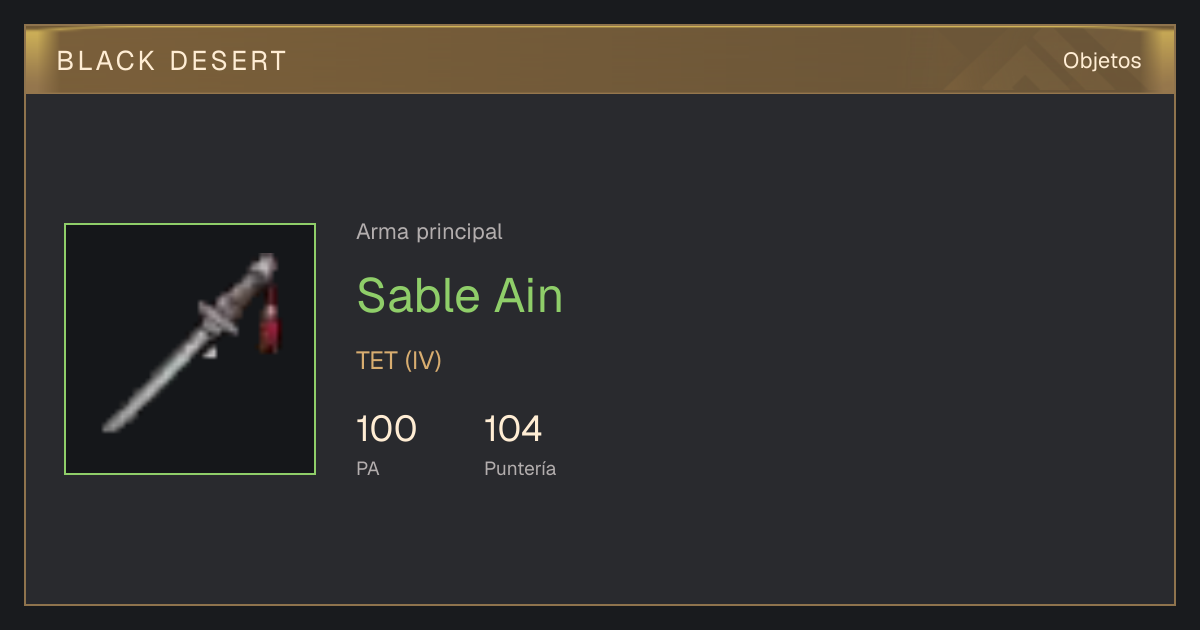Image resolution: width=1200 pixels, height=630 pixels.
Task: Click the PA stat label
Action: [x=368, y=468]
